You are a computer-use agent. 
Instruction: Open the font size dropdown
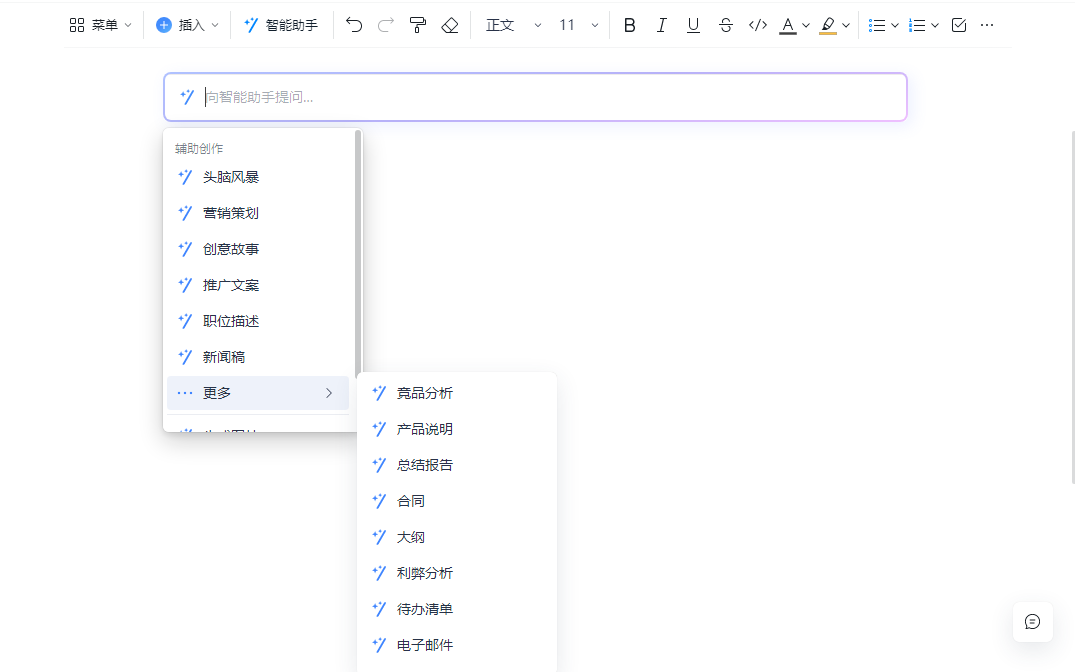pyautogui.click(x=578, y=25)
